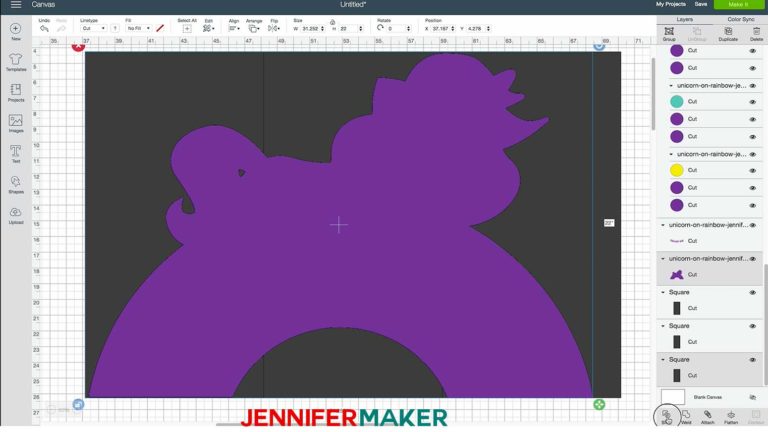Start a New project in sidebar
The height and width of the screenshot is (432, 768).
16,31
